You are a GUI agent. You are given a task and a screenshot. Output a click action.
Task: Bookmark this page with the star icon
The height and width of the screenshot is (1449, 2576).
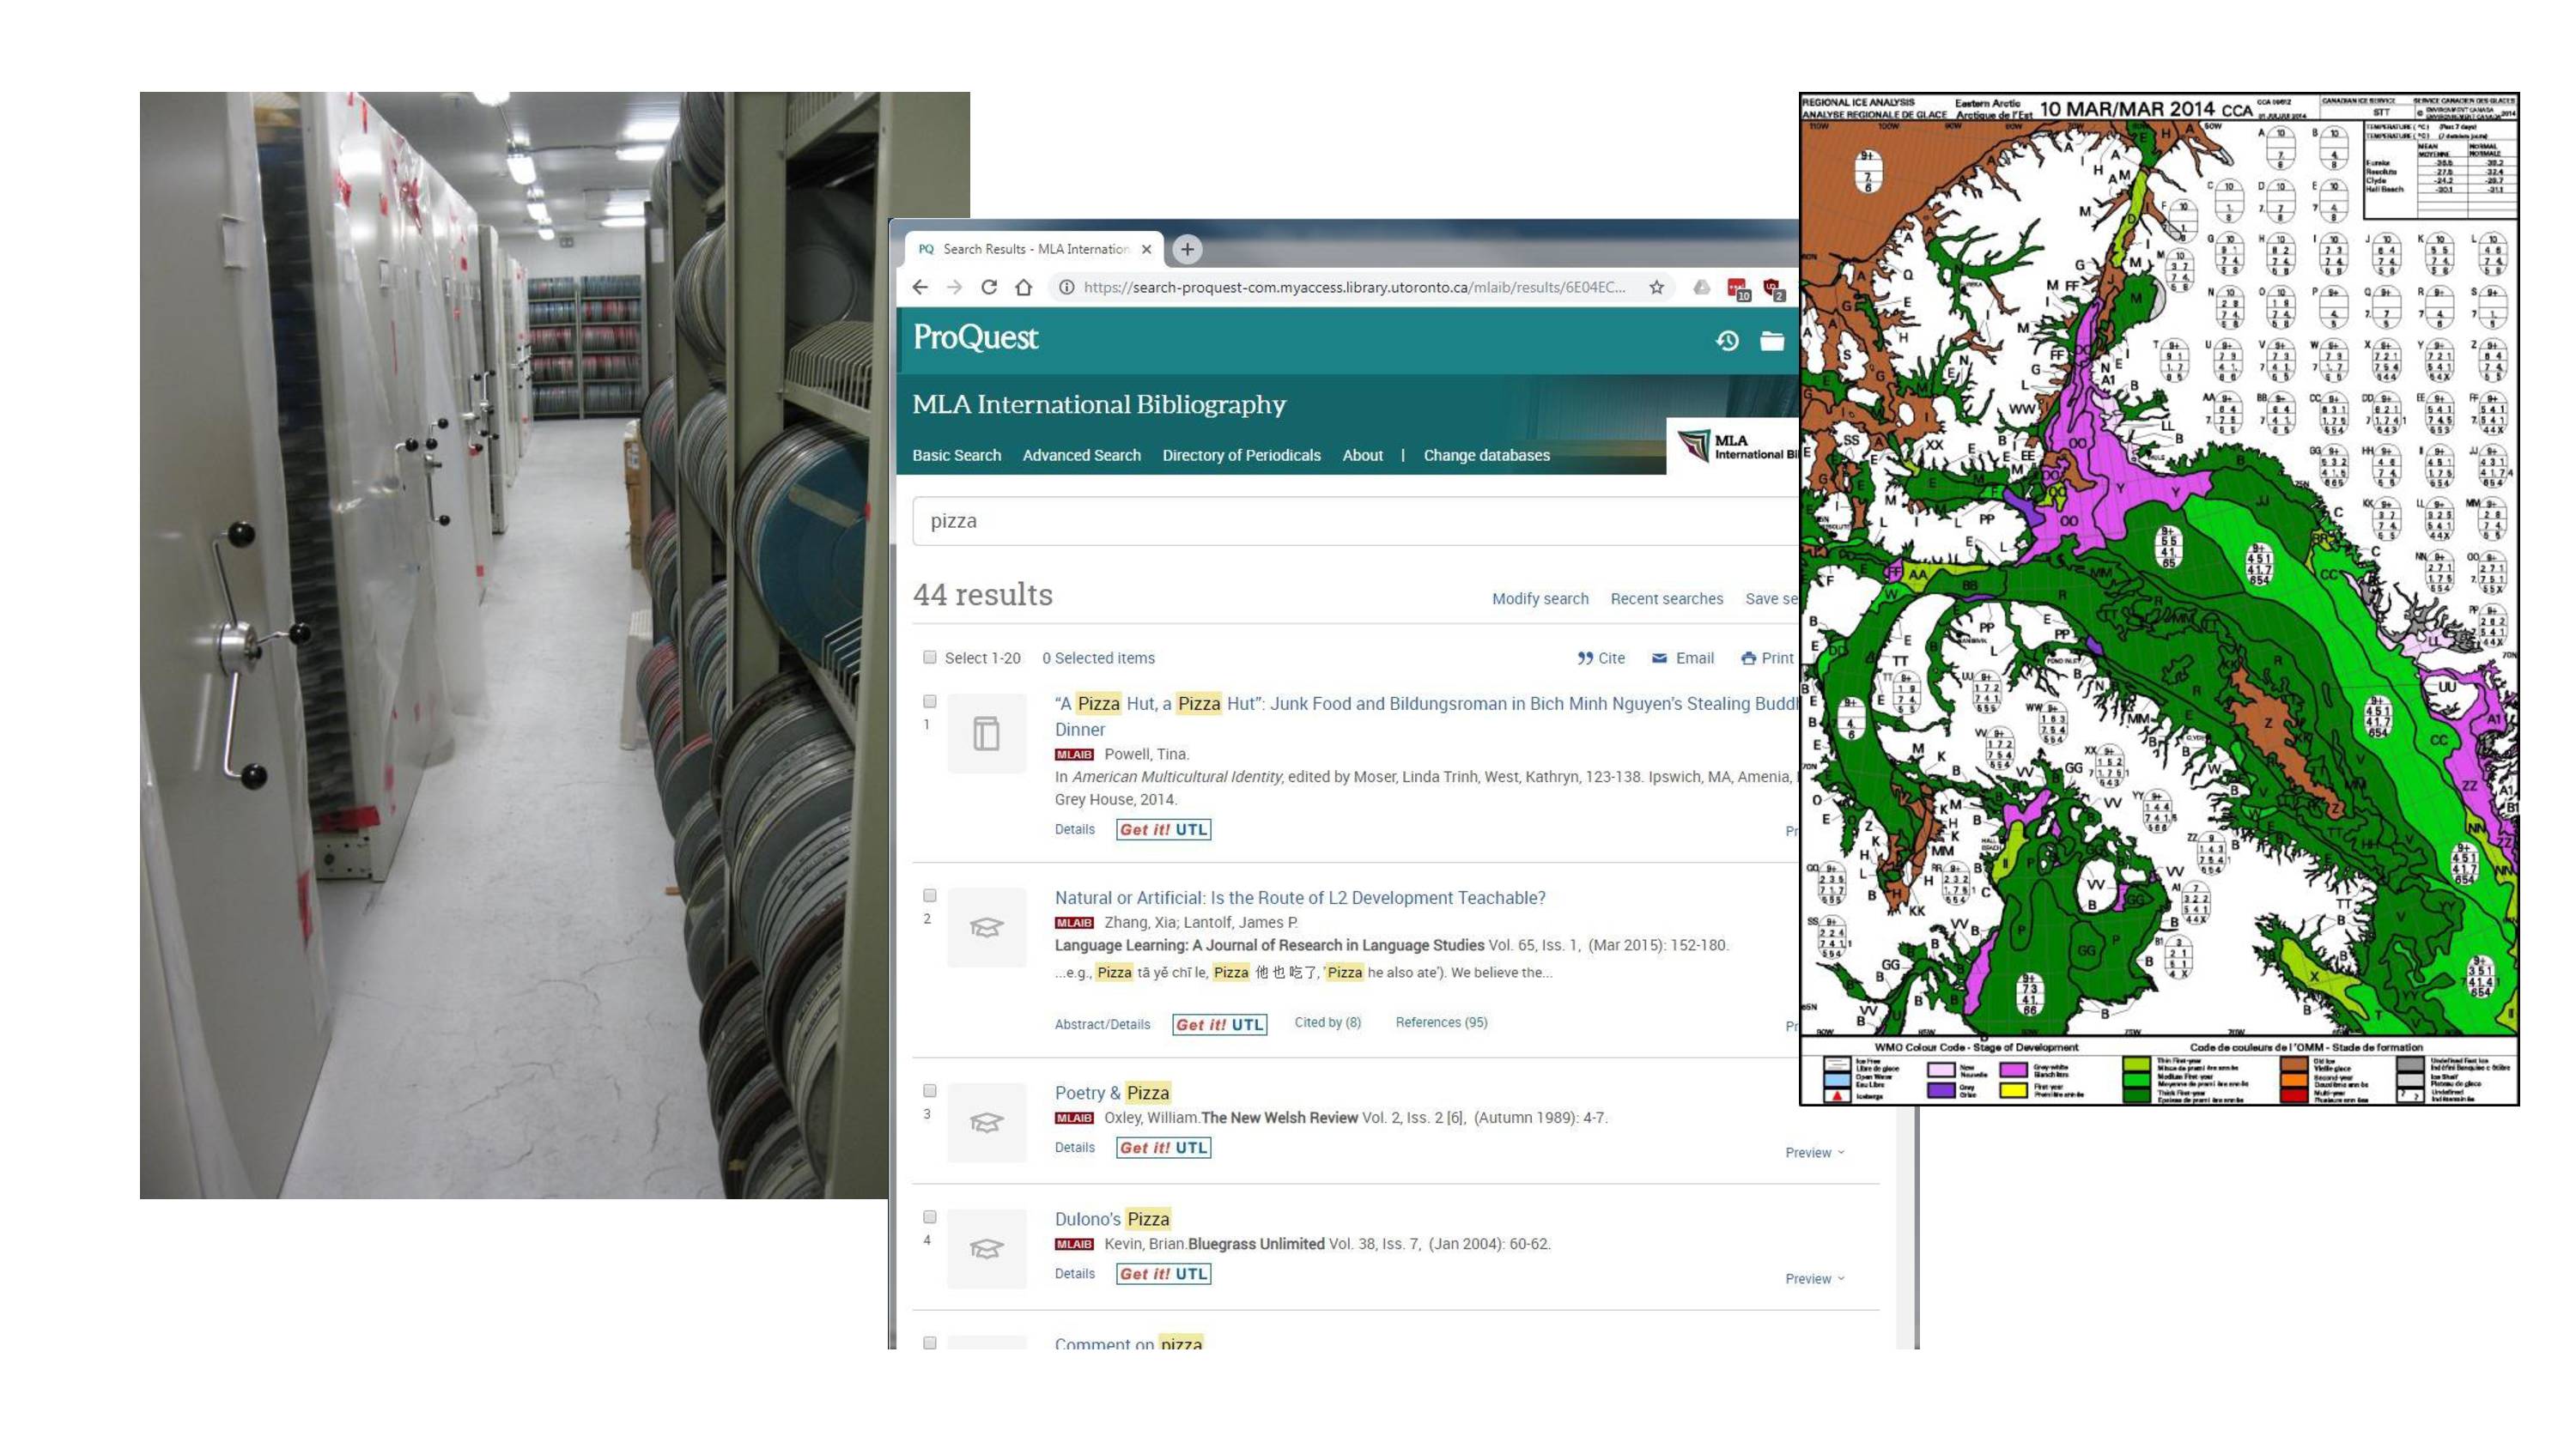pyautogui.click(x=1657, y=287)
